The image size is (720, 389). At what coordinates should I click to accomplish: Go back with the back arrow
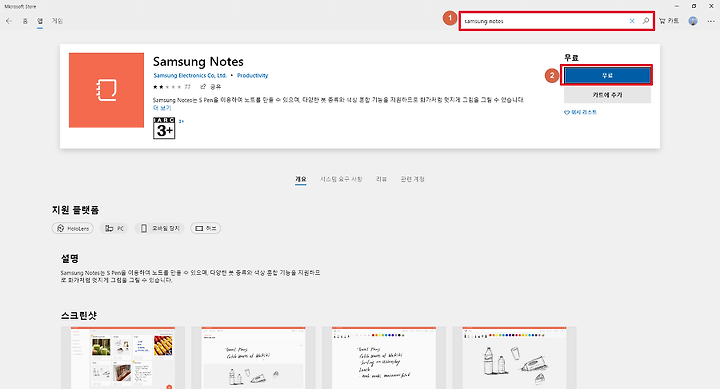pos(9,21)
